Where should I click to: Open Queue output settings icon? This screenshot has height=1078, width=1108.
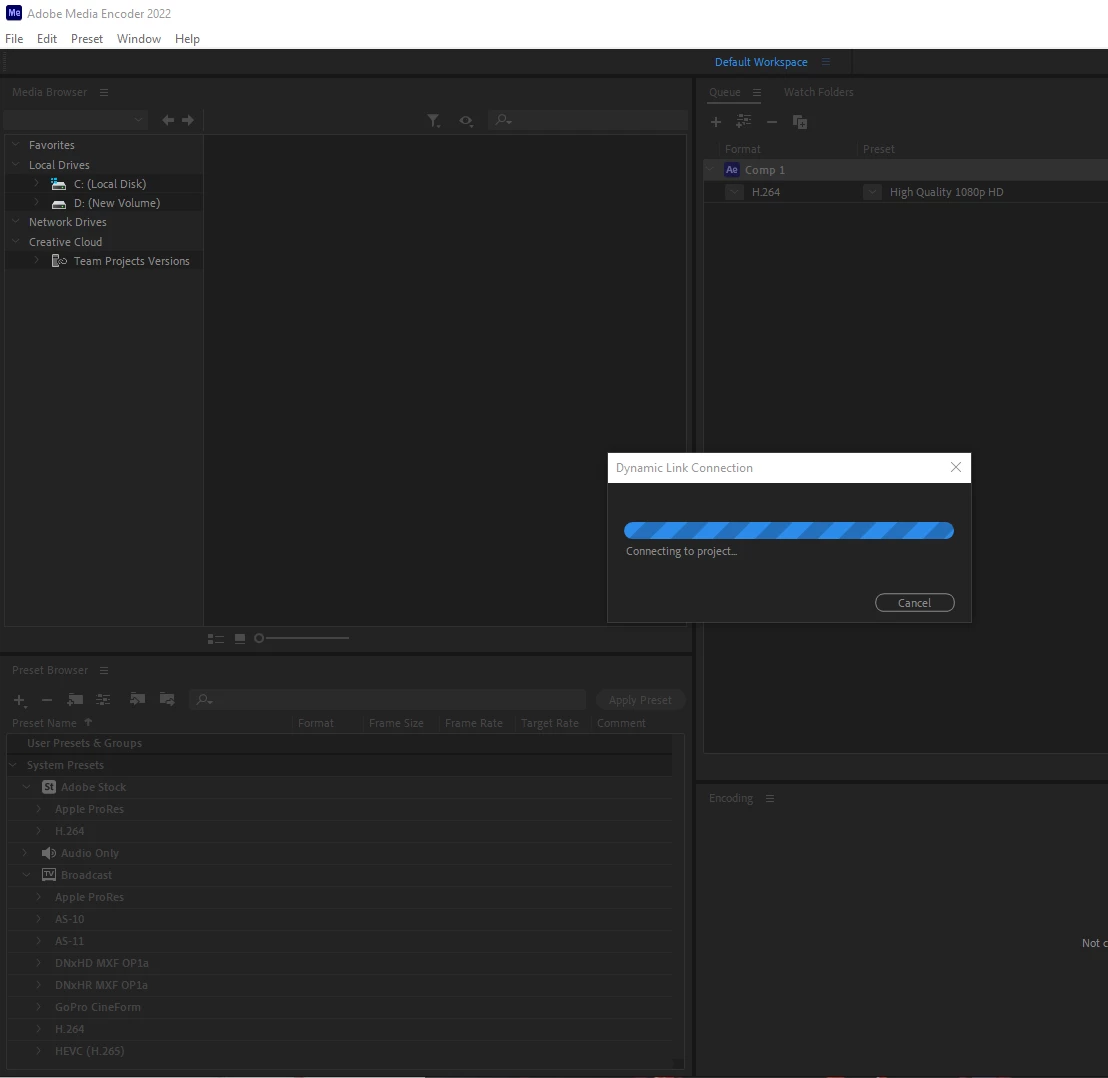pos(743,122)
